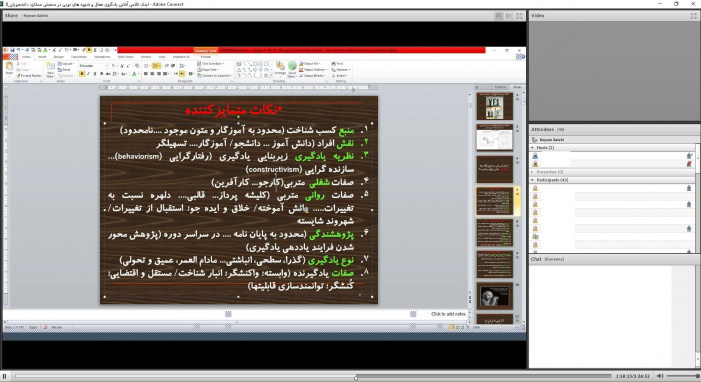Click the Quick Styles icon in the ribbon
Image resolution: width=701 pixels, height=382 pixels.
(292, 69)
